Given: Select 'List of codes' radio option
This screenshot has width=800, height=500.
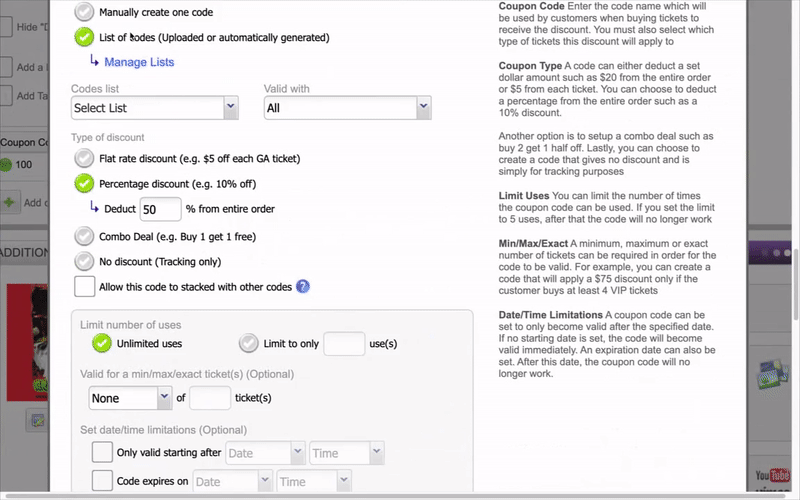Looking at the screenshot, I should coord(84,37).
